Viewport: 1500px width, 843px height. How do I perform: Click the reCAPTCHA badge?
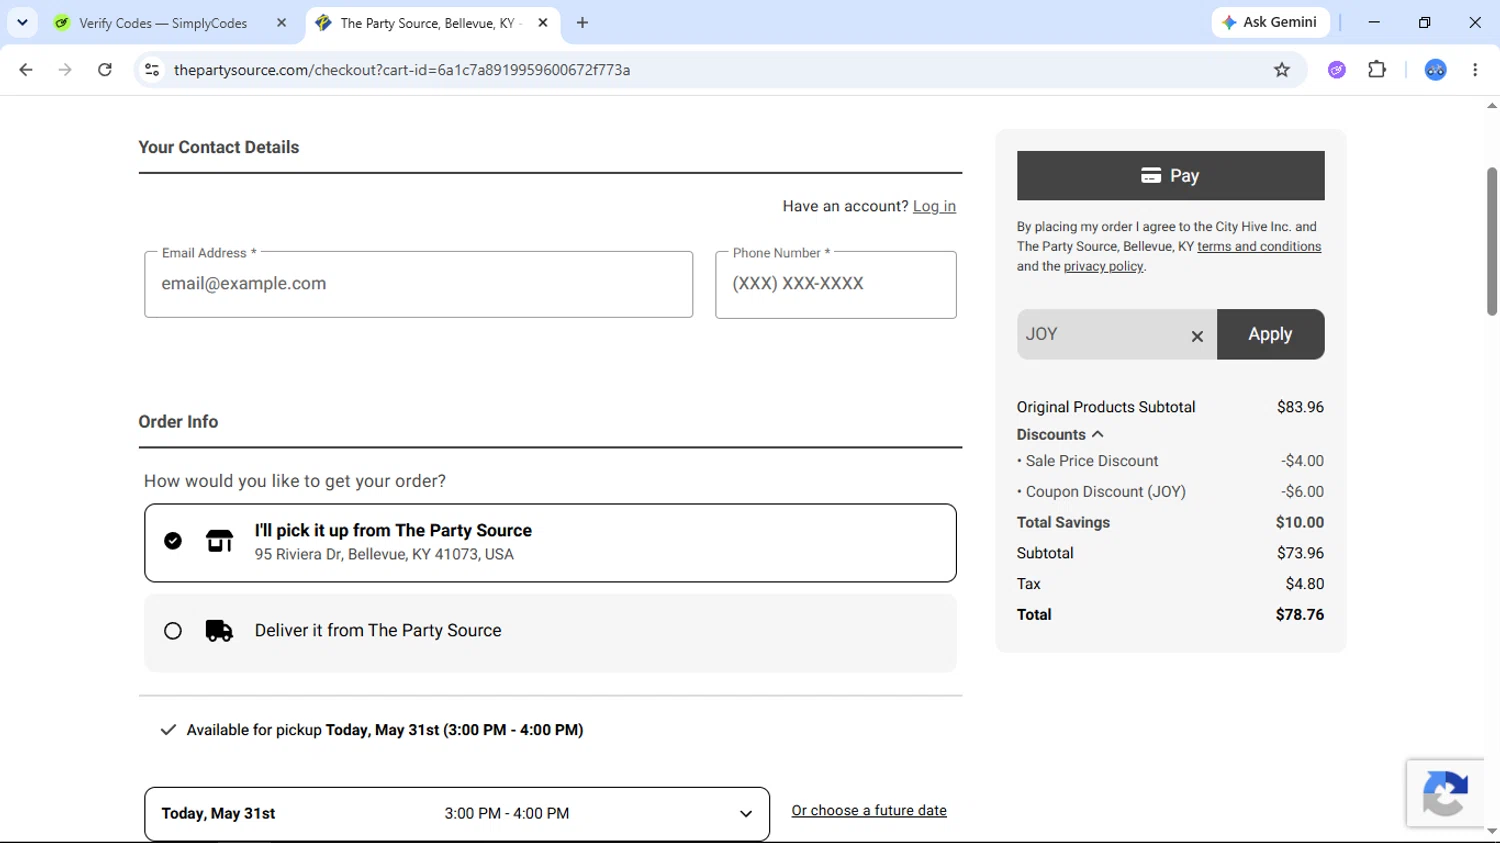tap(1445, 793)
